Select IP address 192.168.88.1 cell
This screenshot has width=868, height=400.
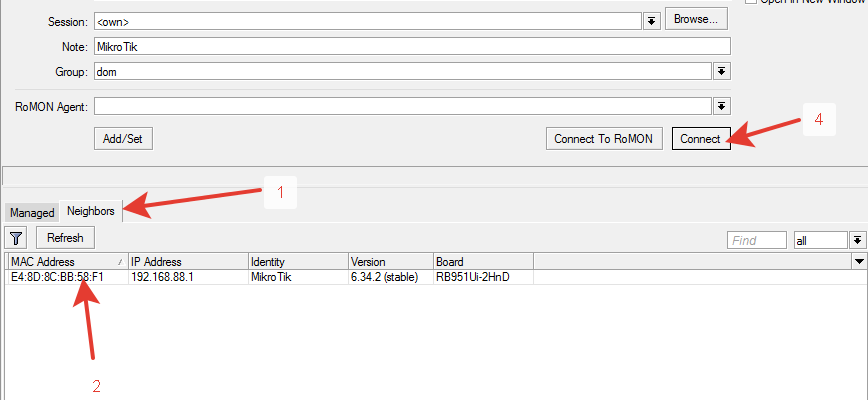(x=188, y=277)
